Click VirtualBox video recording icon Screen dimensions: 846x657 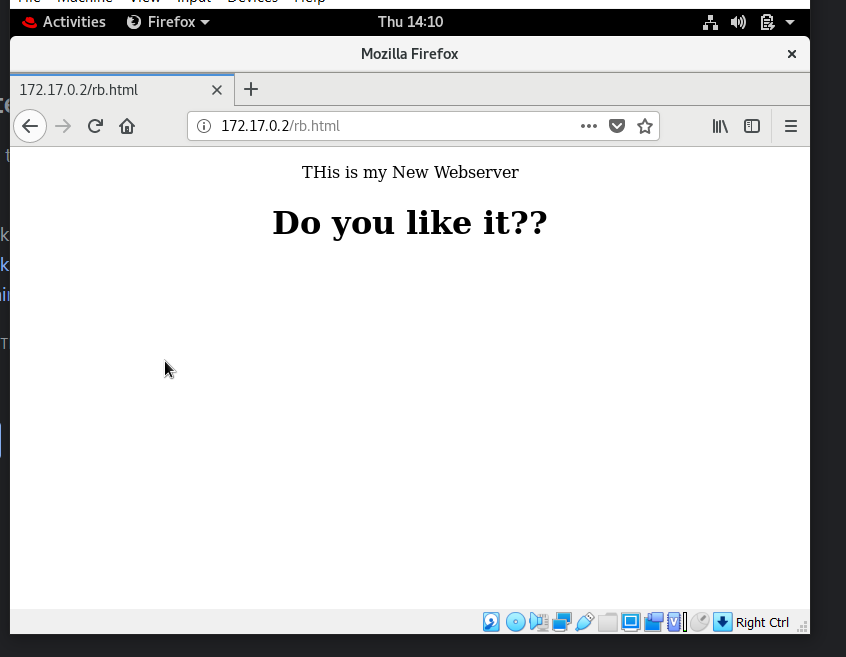coord(653,622)
